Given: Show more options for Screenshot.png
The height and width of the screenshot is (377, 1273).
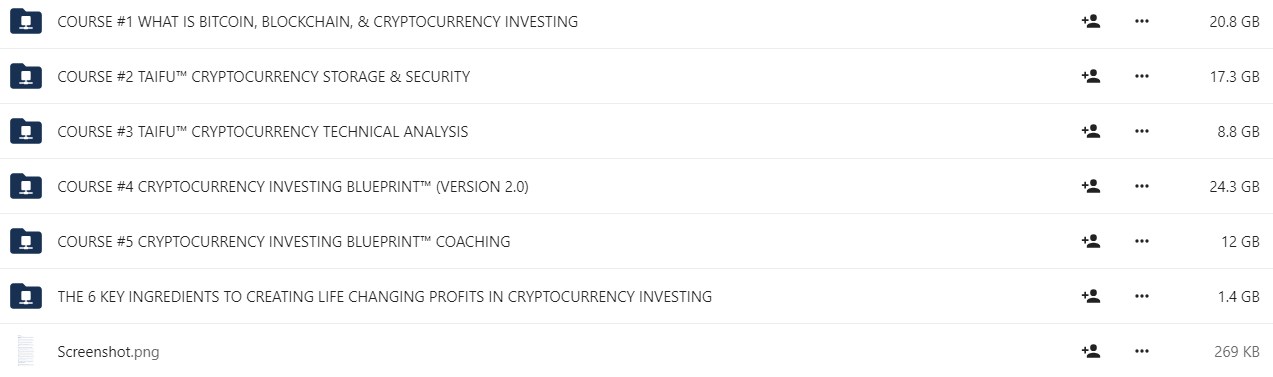Looking at the screenshot, I should (x=1142, y=351).
